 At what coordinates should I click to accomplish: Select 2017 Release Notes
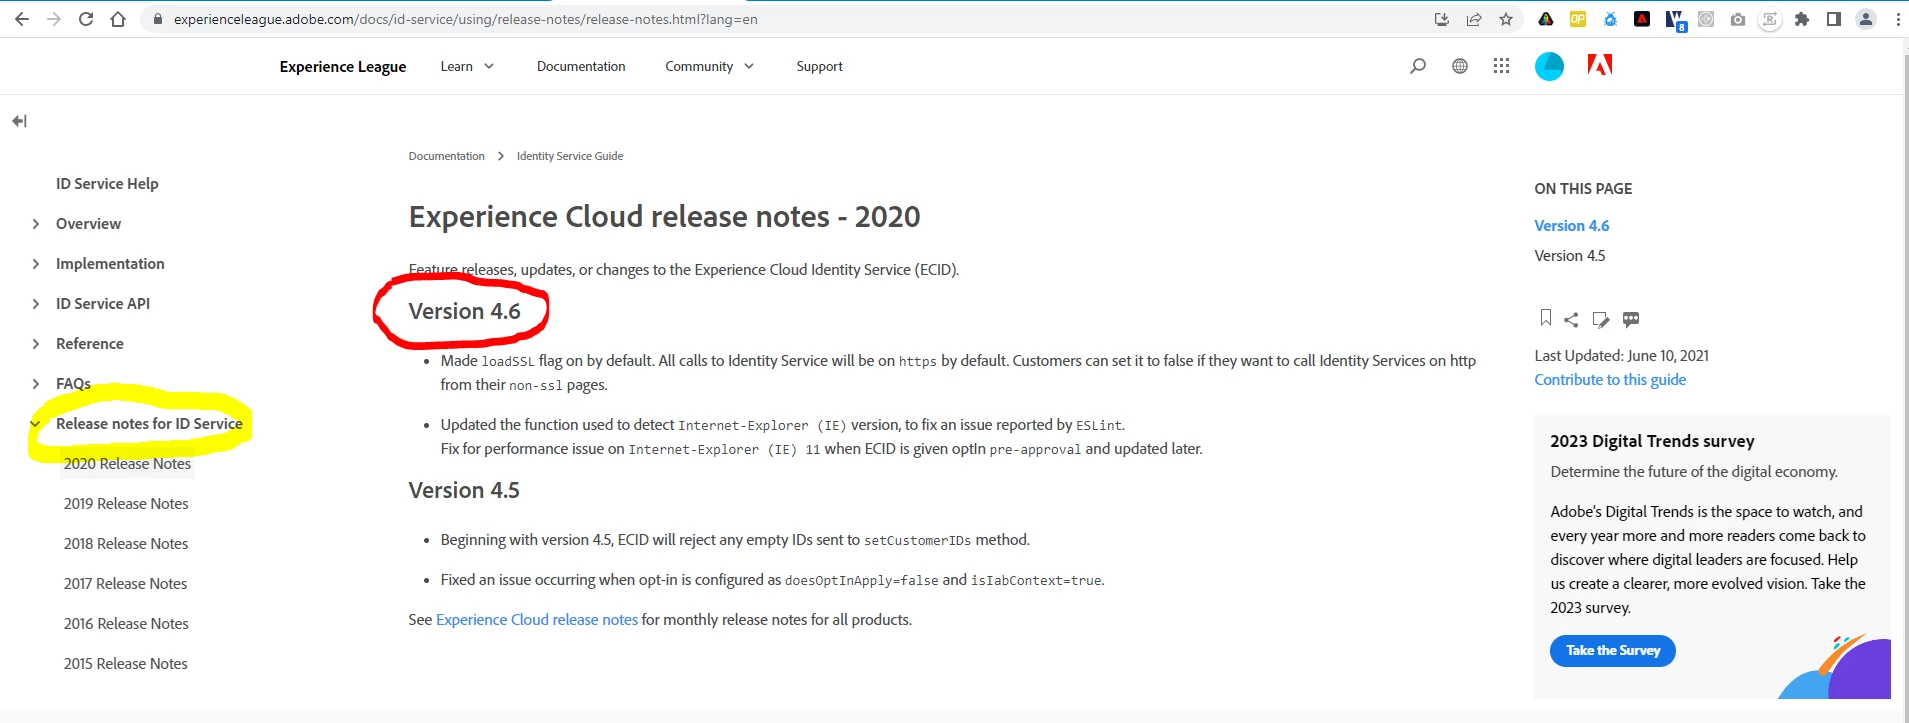(125, 584)
